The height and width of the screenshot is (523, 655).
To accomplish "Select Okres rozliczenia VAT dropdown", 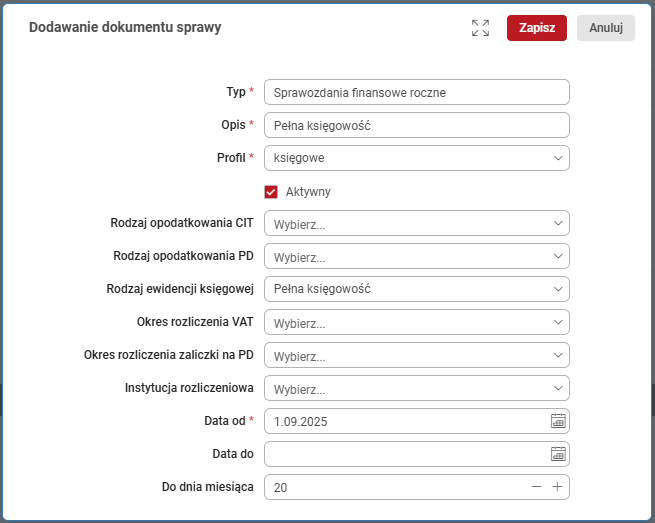I will [x=416, y=323].
